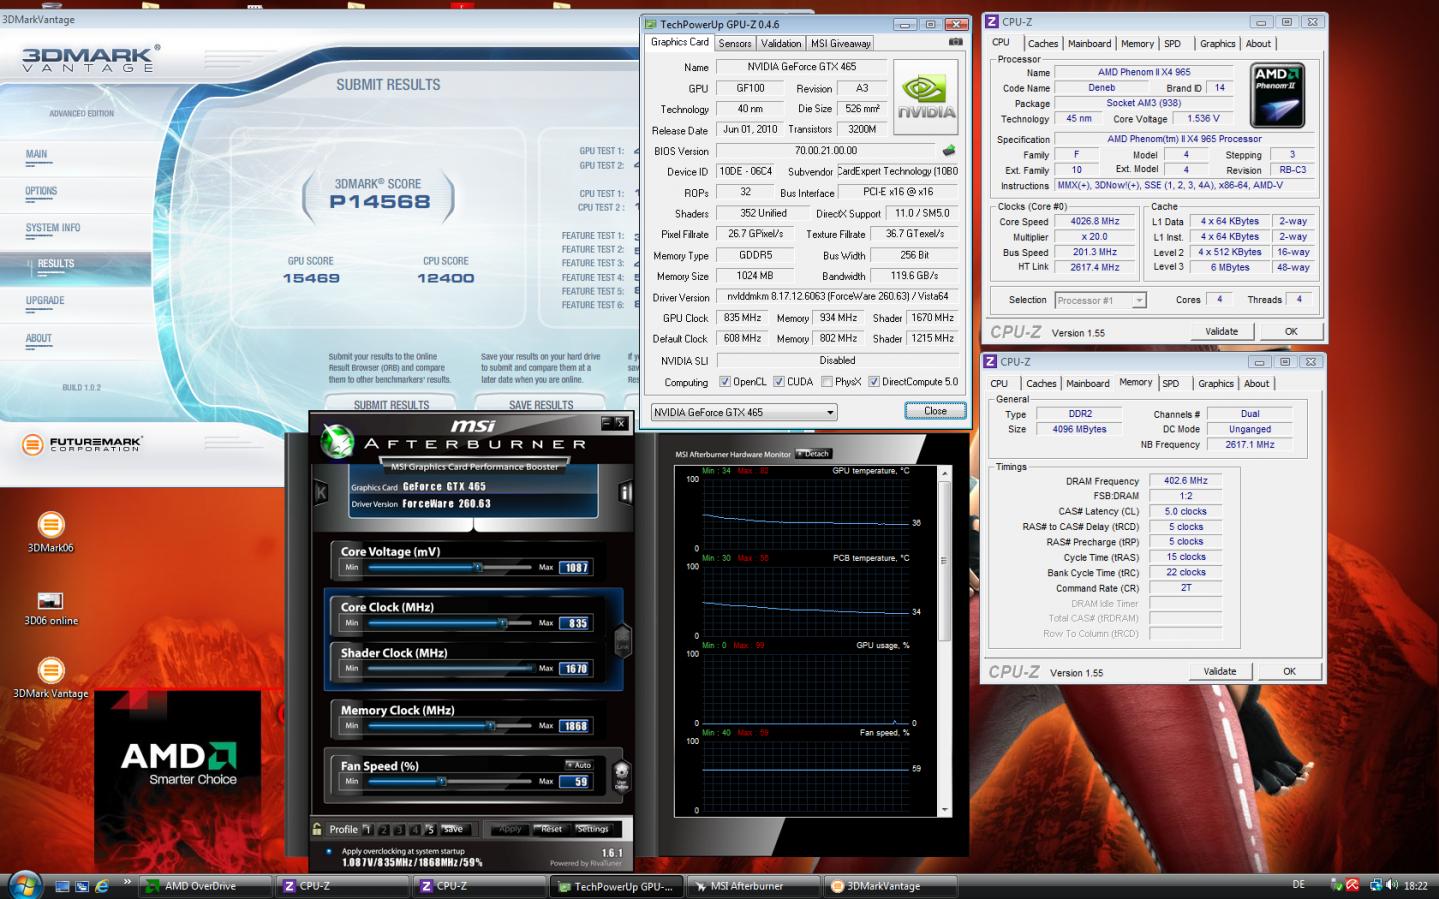Open the CPU-Z Processor #1 selection dropdown
This screenshot has width=1439, height=899.
click(x=1100, y=300)
